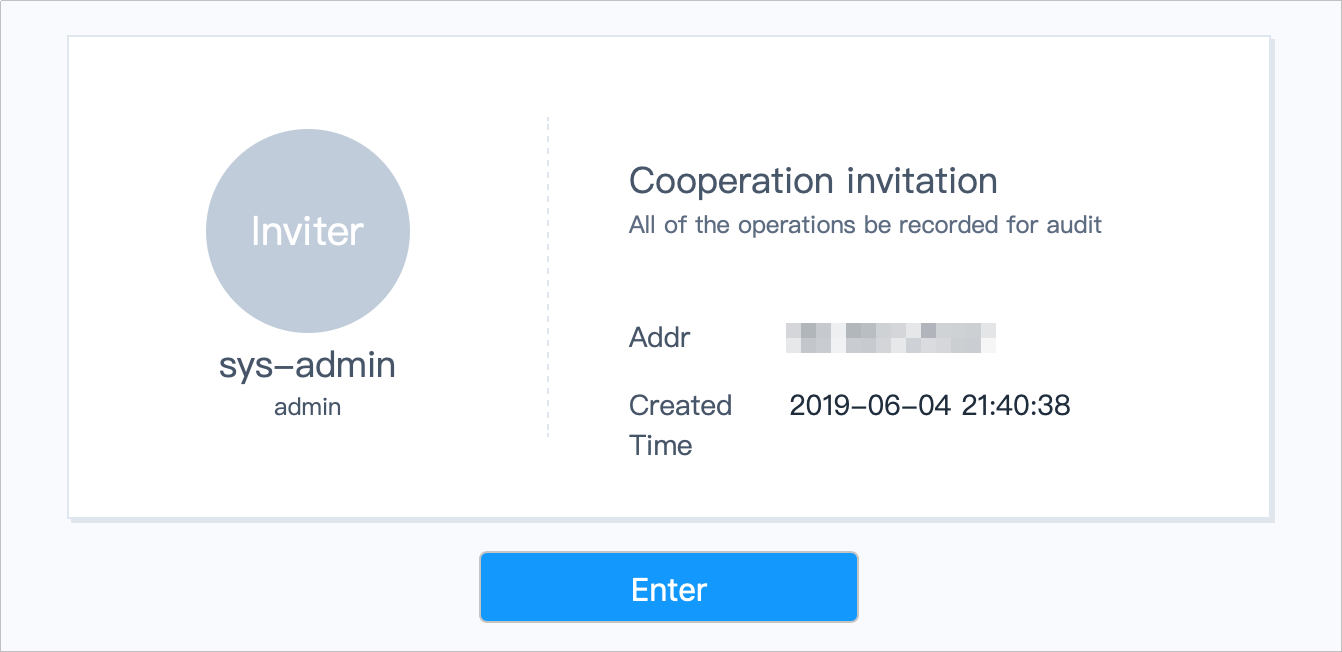1342x652 pixels.
Task: Click the time value 21:40:38
Action: pyautogui.click(x=1016, y=405)
